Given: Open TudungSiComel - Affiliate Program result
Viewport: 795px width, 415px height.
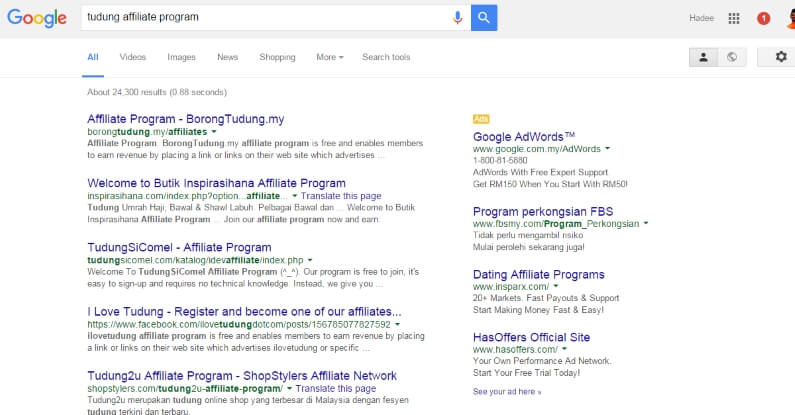Looking at the screenshot, I should coord(179,247).
